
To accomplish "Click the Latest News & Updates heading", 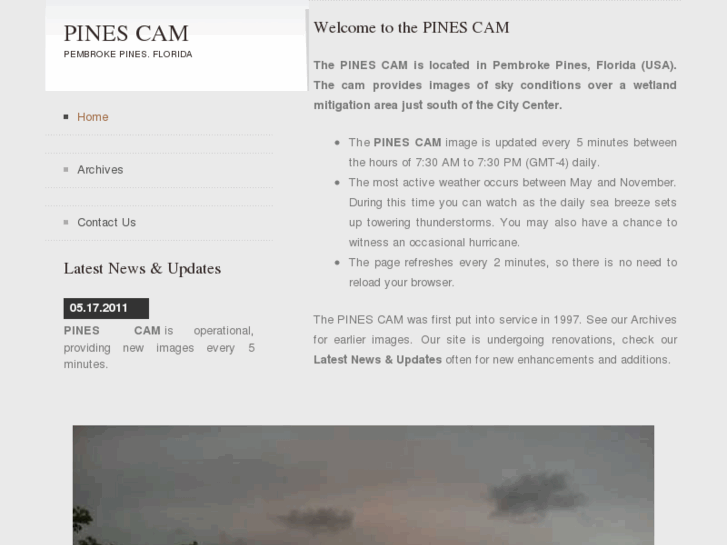I will [x=142, y=269].
